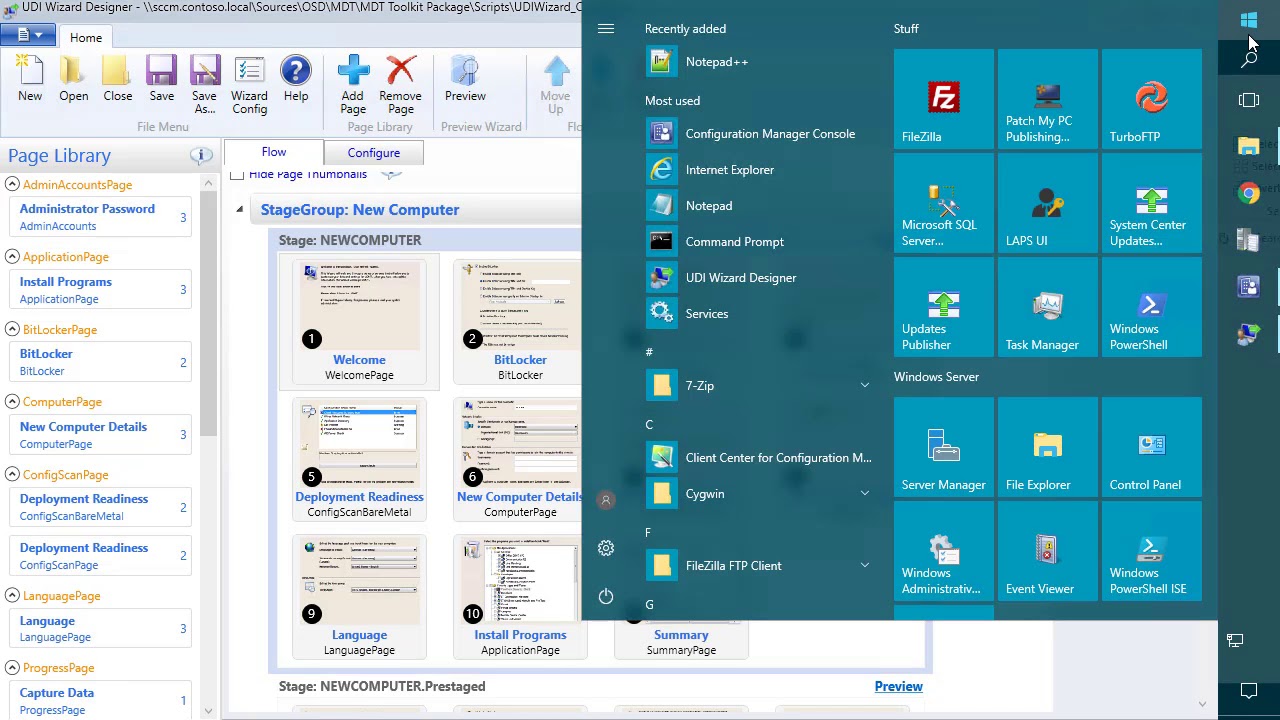
Task: Click the Open folder ribbon icon
Action: click(x=73, y=80)
